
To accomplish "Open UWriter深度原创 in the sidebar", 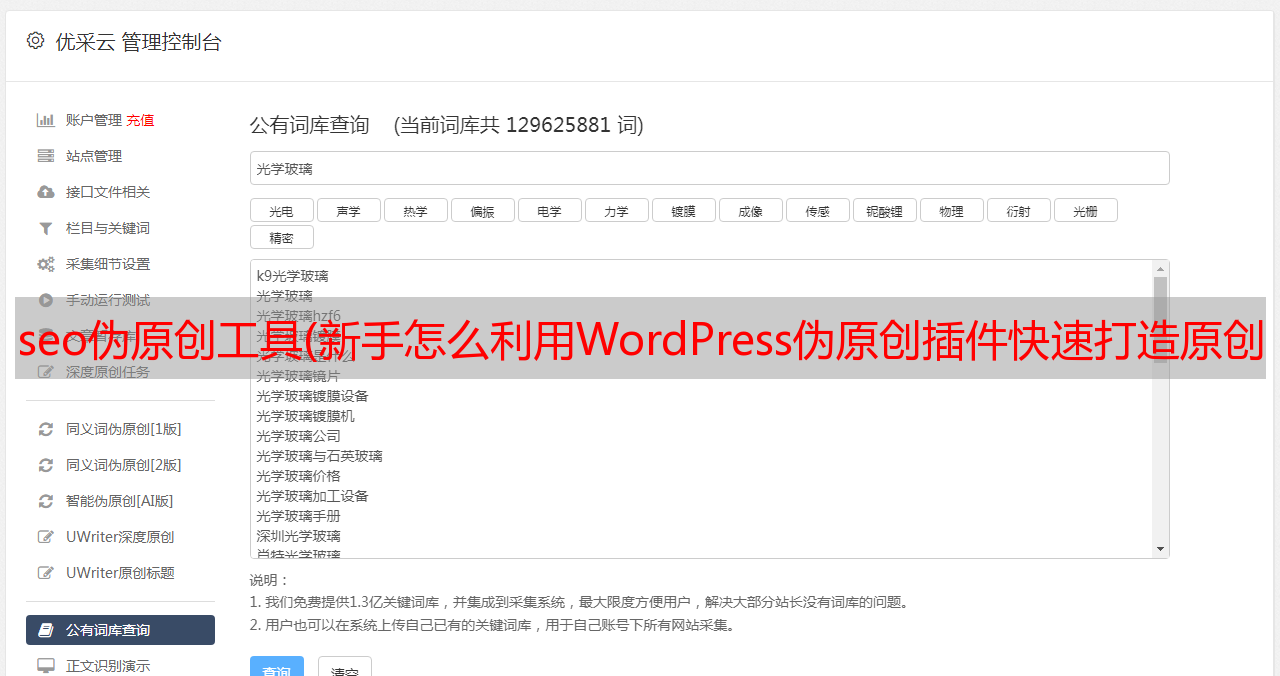I will (120, 537).
